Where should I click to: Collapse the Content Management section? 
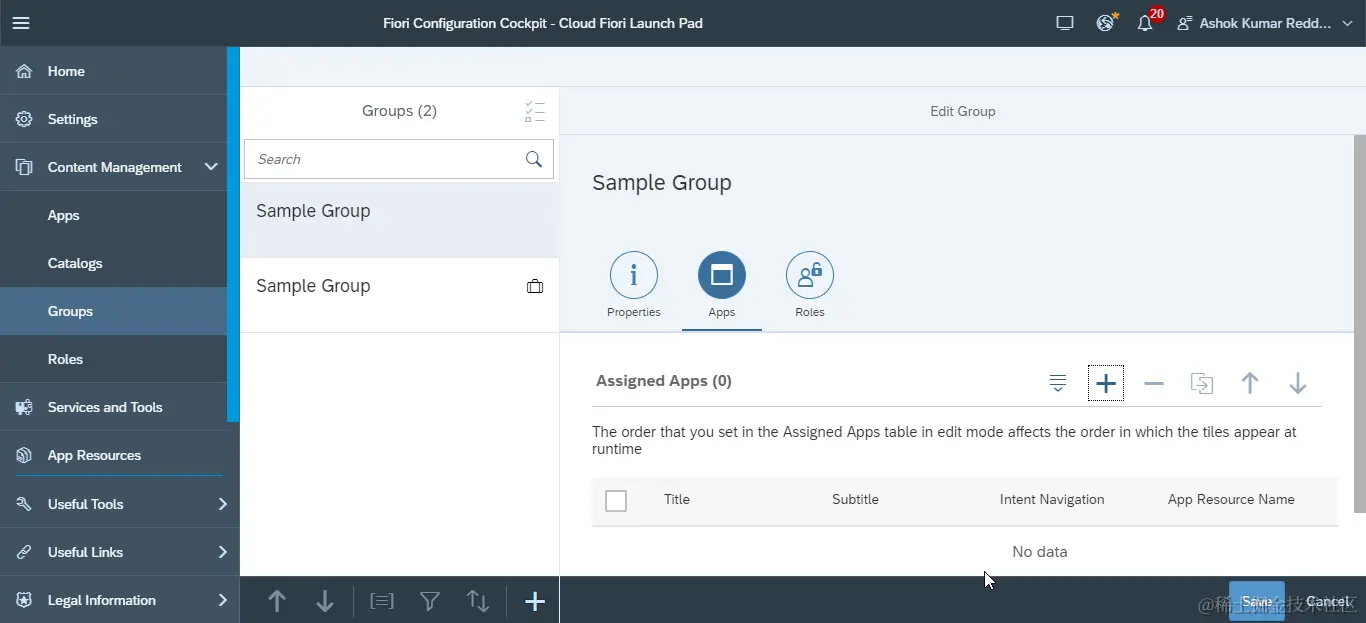click(211, 167)
